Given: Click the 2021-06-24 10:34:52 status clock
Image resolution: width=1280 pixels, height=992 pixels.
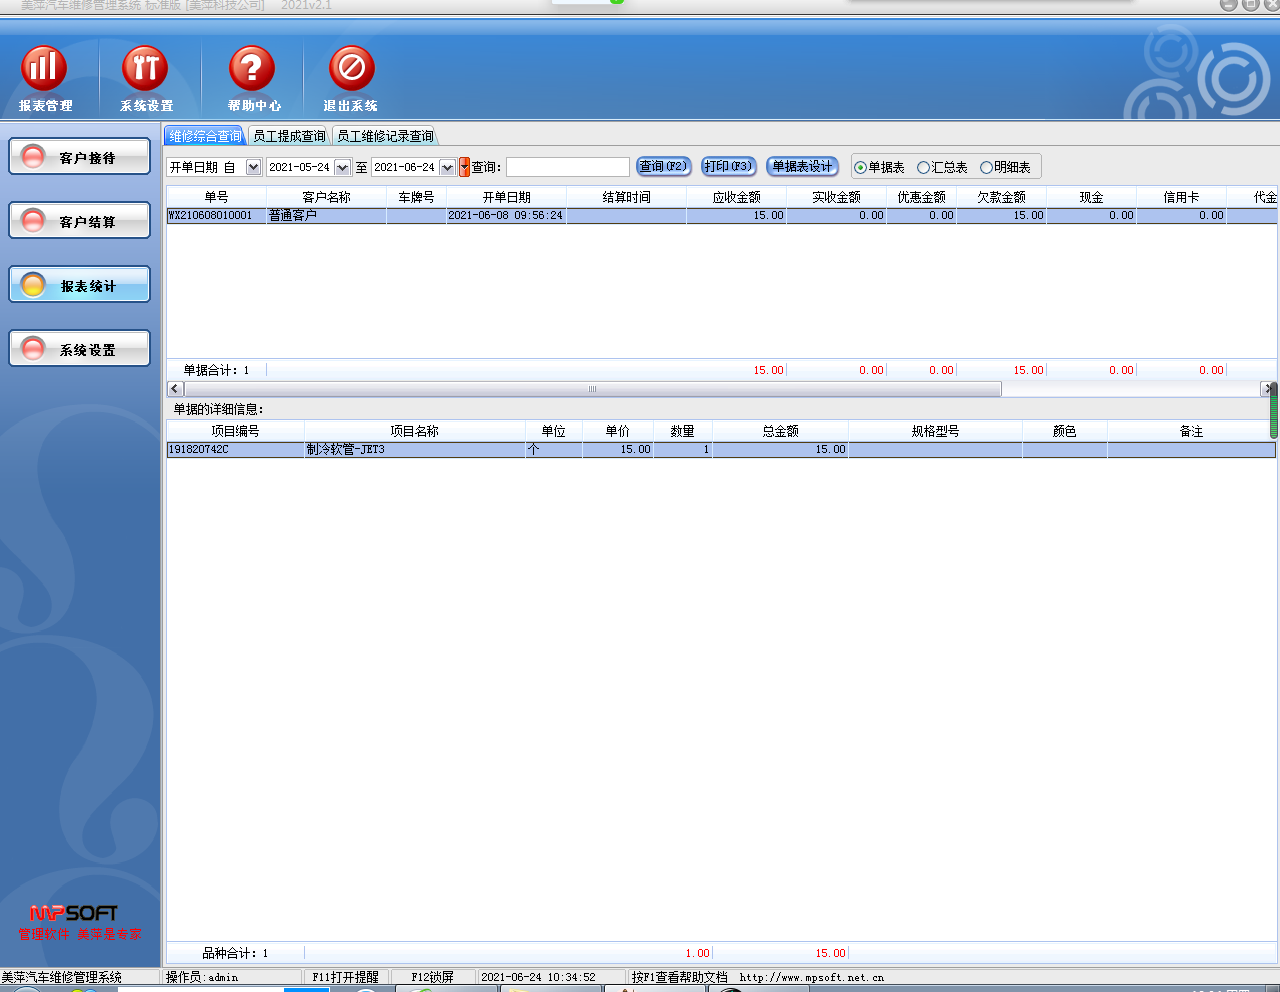Looking at the screenshot, I should (538, 977).
